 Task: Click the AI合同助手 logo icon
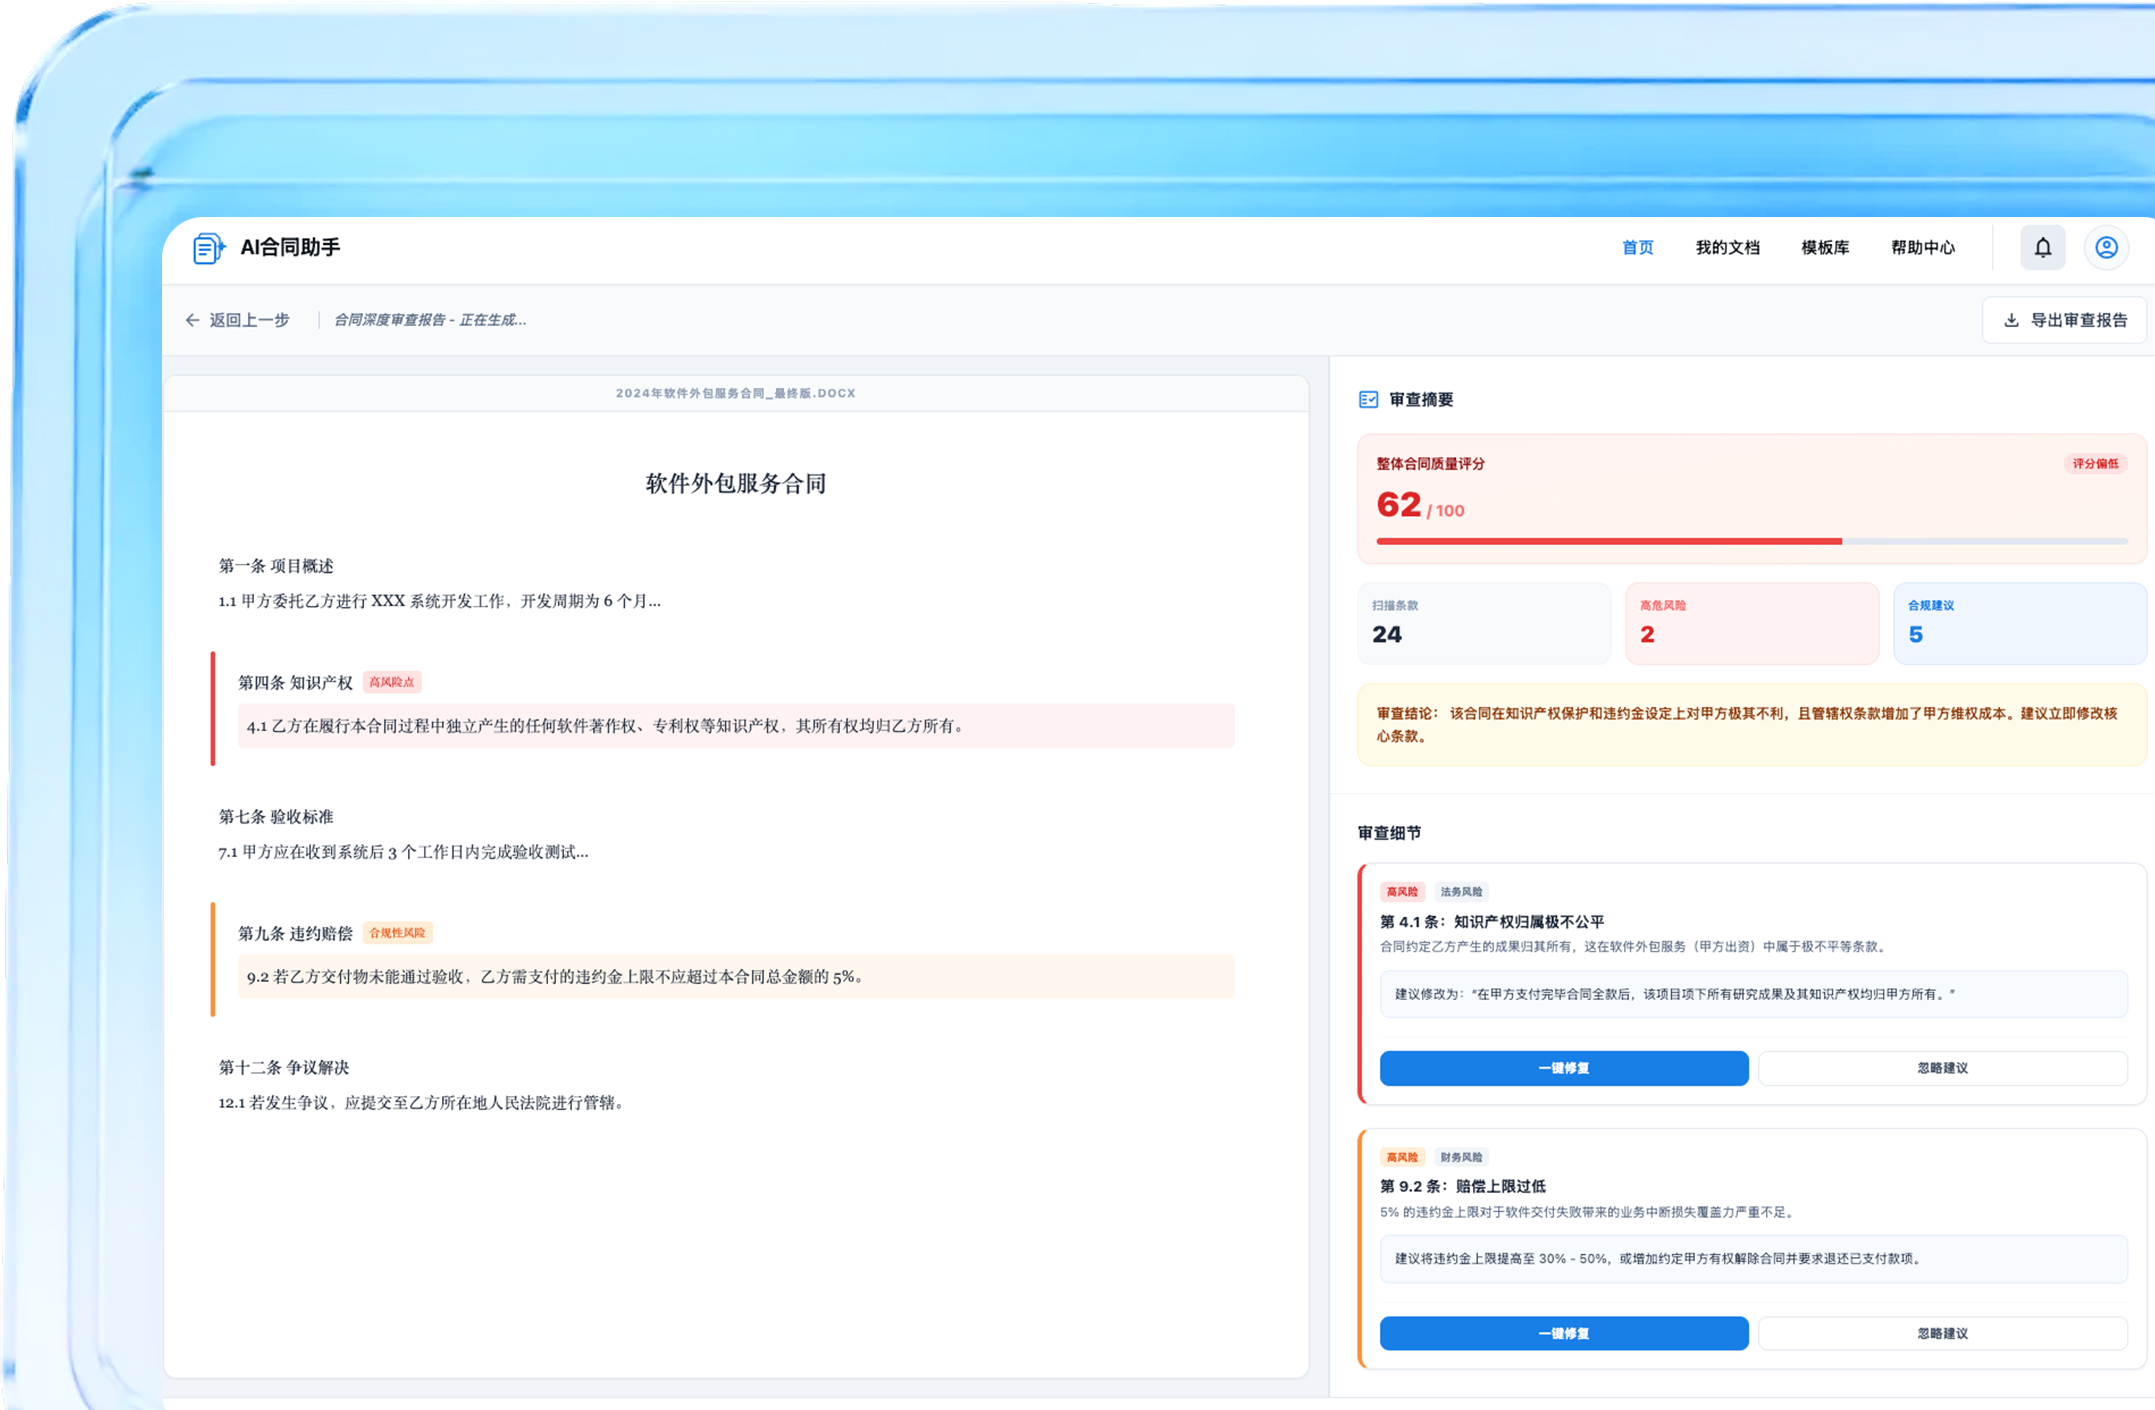pyautogui.click(x=208, y=248)
